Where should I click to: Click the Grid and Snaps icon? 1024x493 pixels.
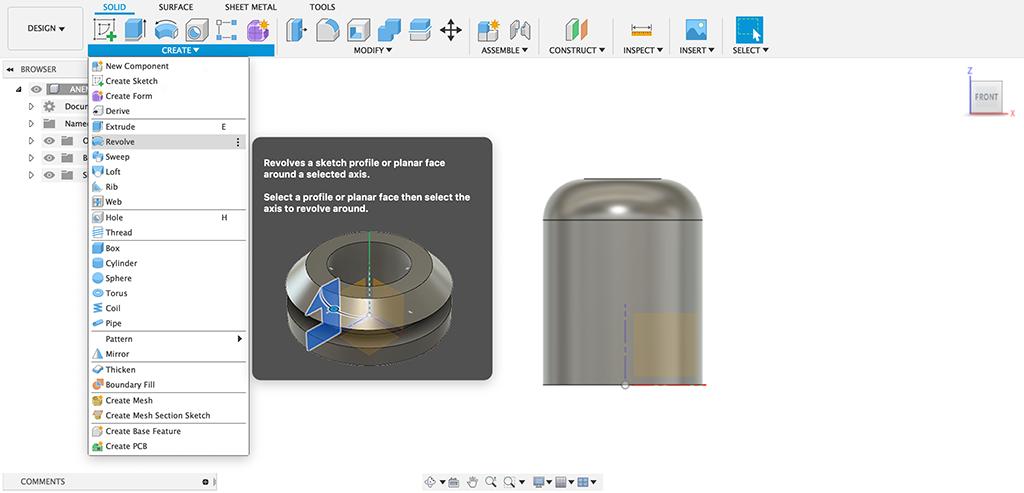point(560,482)
